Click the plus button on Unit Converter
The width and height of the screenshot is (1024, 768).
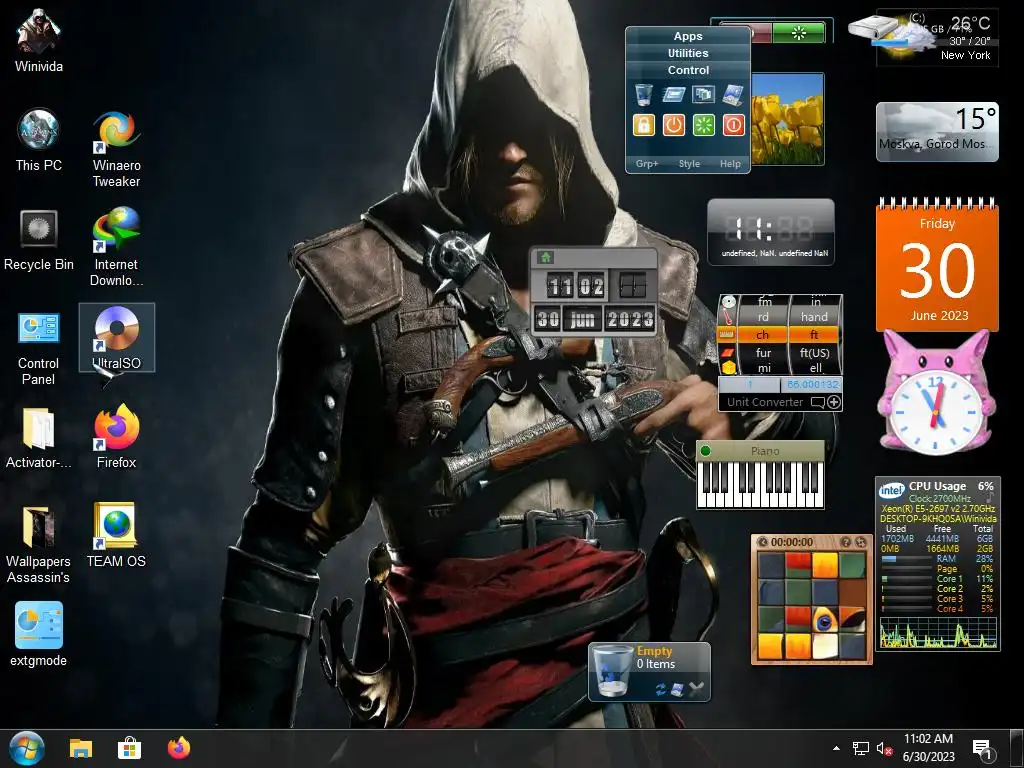tap(834, 402)
